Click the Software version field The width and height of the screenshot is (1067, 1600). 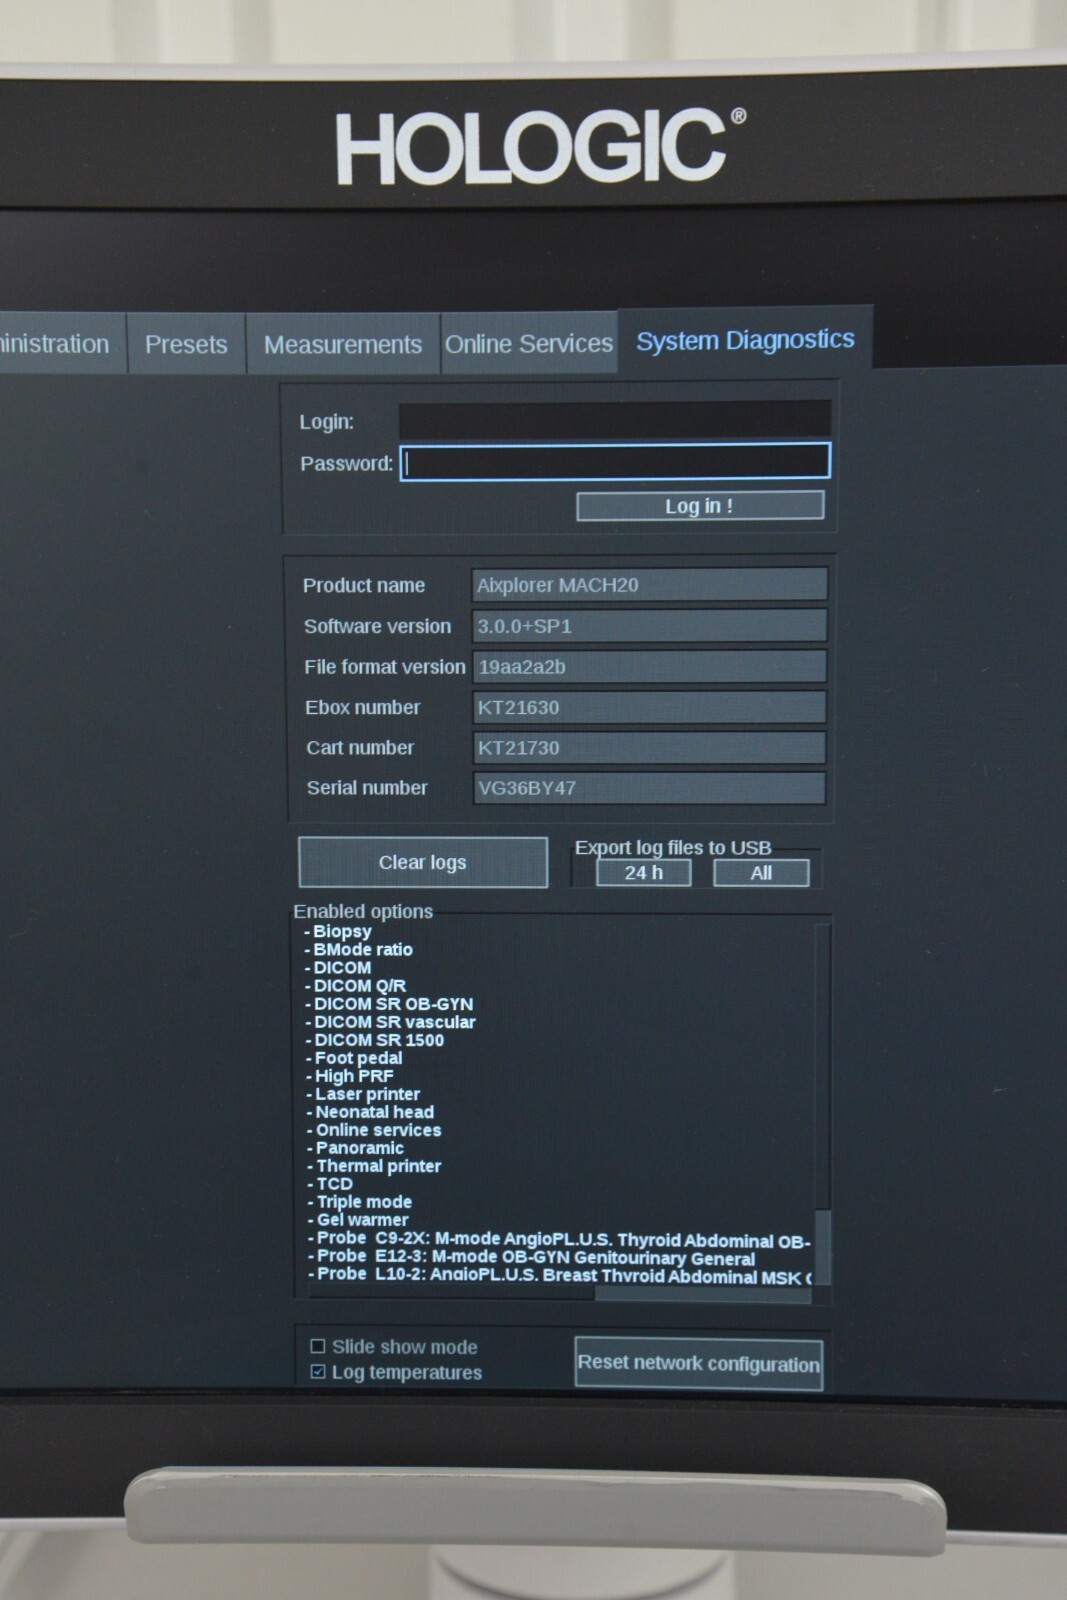(x=648, y=626)
